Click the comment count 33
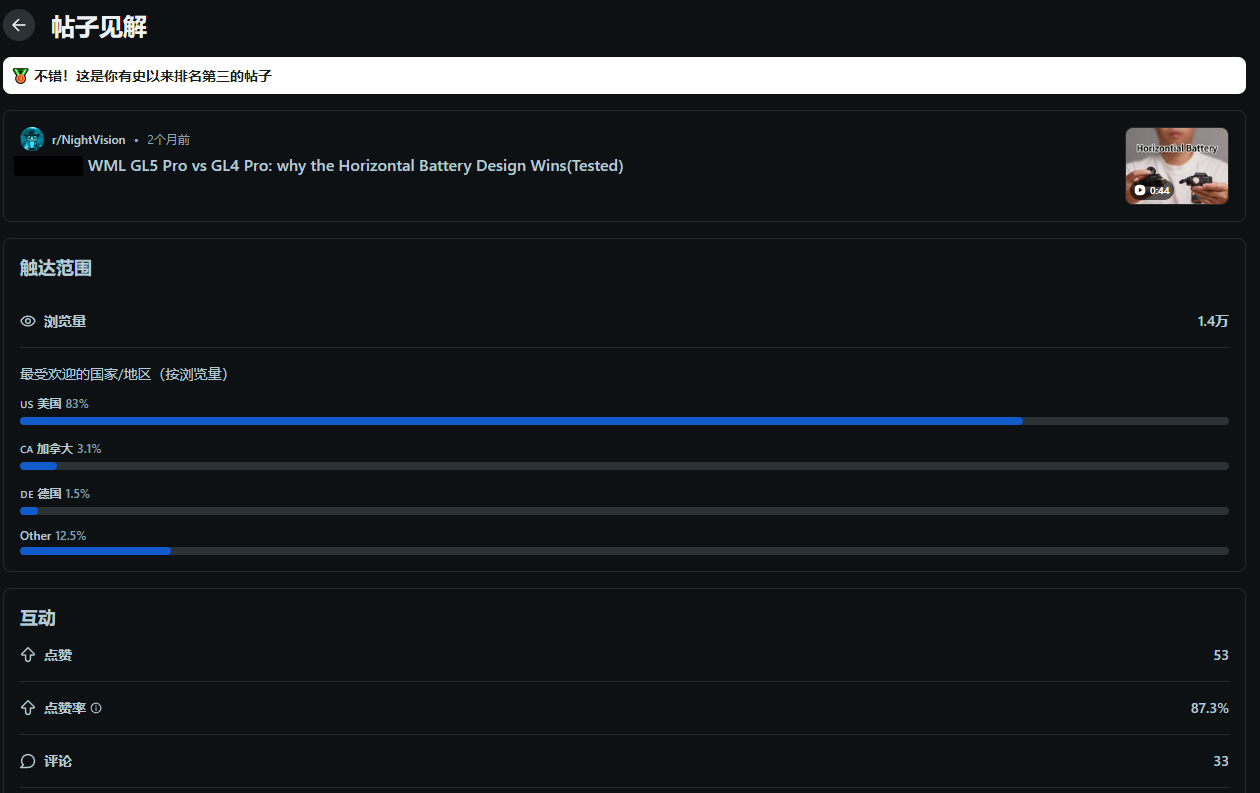The height and width of the screenshot is (793, 1260). click(x=1221, y=761)
